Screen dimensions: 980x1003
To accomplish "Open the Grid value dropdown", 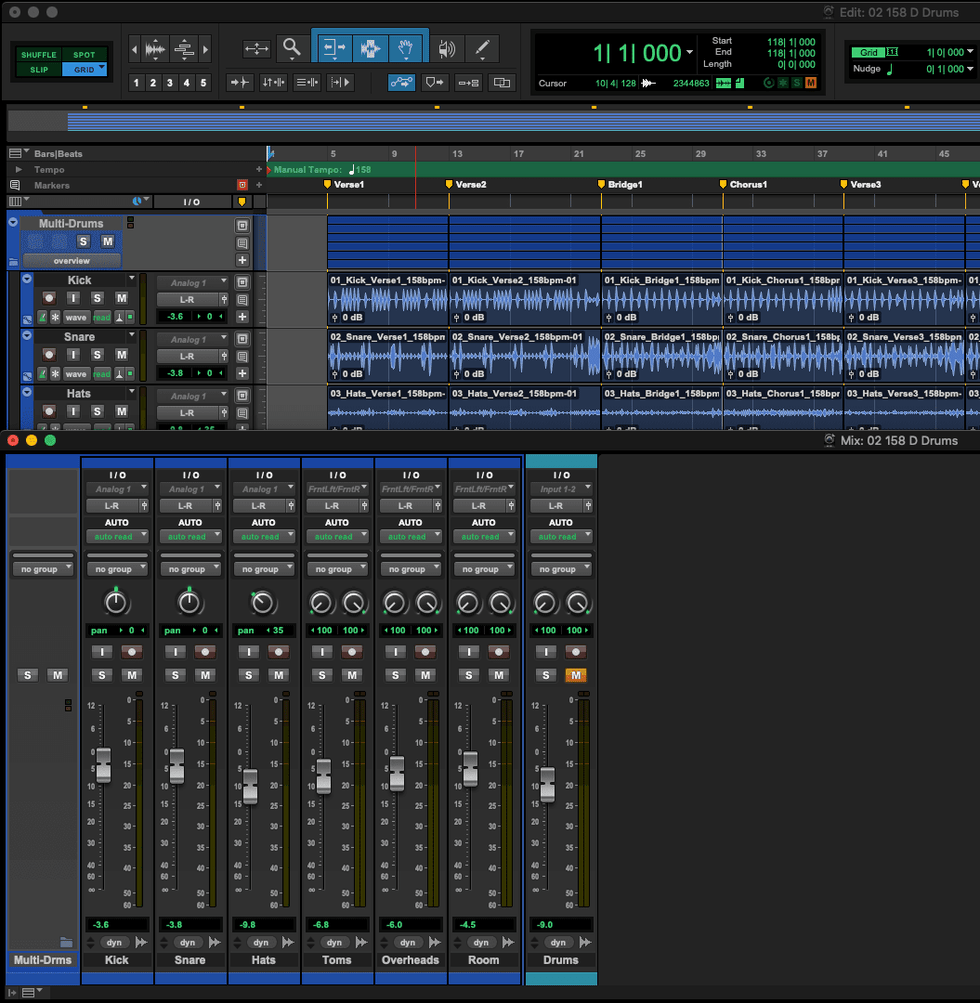I will 970,52.
